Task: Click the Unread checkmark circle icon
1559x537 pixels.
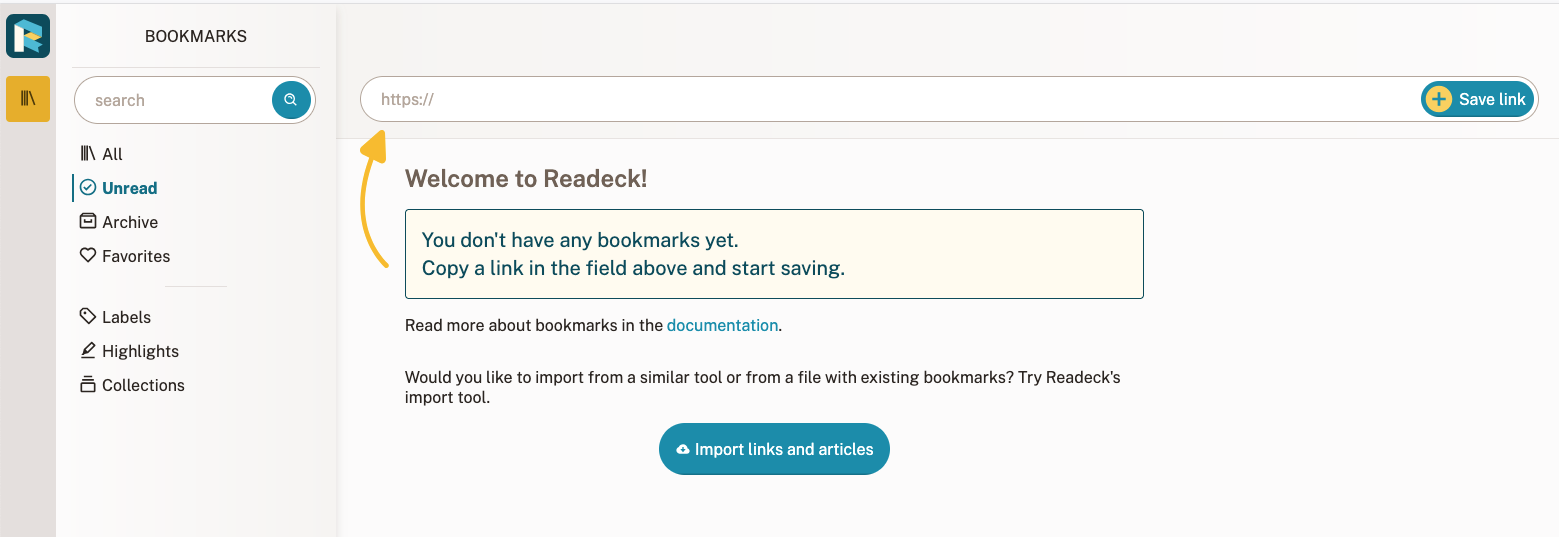Action: pos(88,187)
